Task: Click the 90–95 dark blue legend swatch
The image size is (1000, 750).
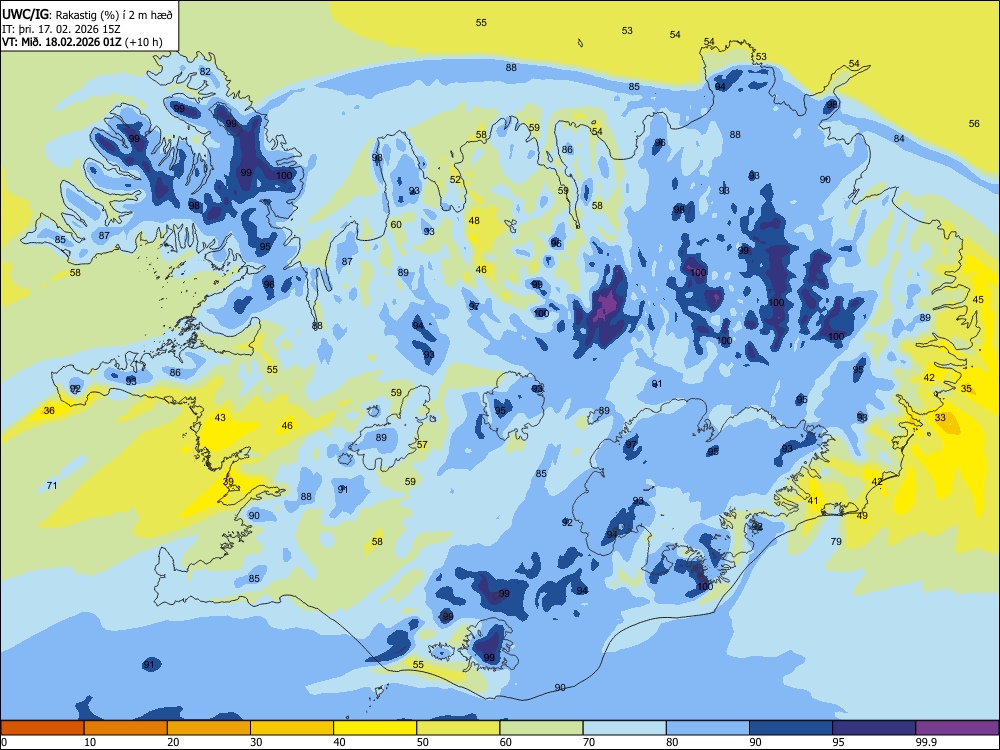Action: pyautogui.click(x=791, y=728)
